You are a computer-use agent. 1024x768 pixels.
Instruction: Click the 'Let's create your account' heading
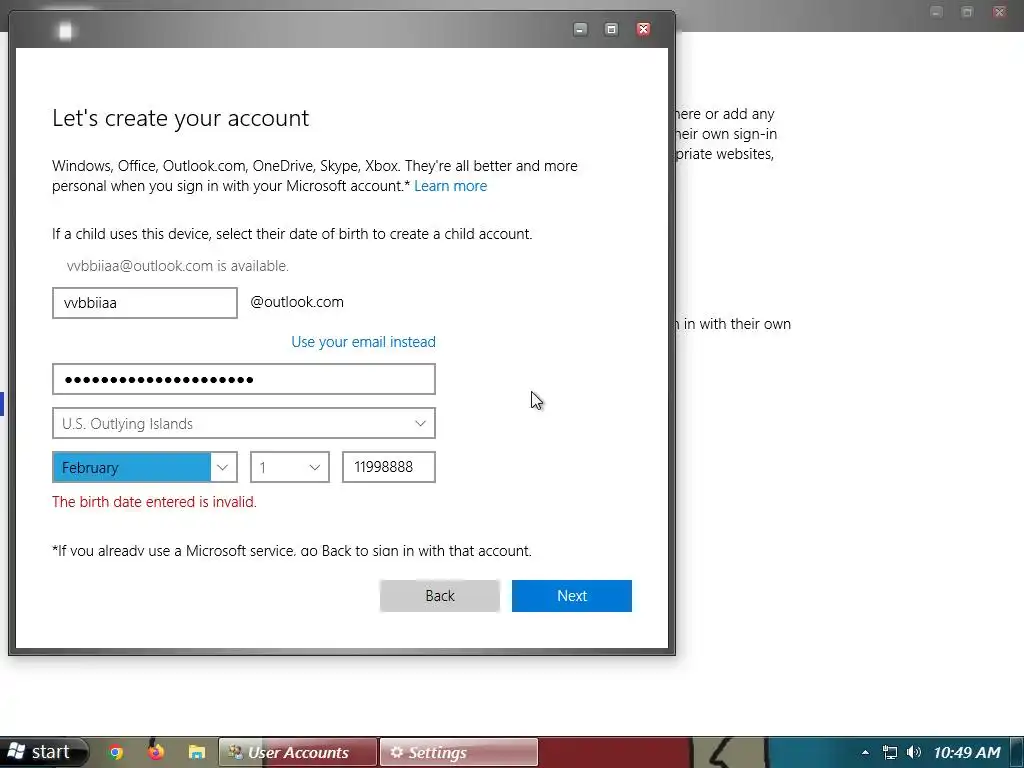pos(181,118)
